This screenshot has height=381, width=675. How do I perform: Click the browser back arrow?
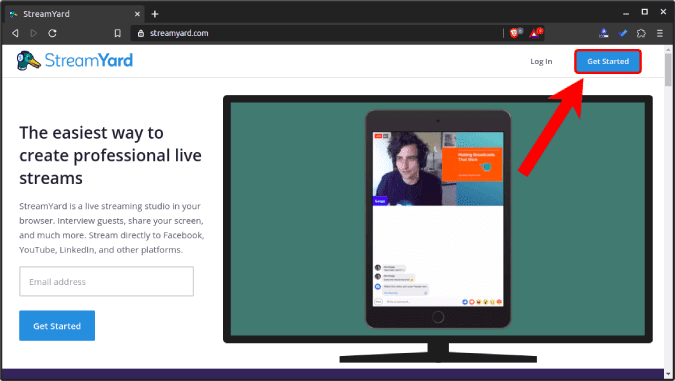pos(15,33)
